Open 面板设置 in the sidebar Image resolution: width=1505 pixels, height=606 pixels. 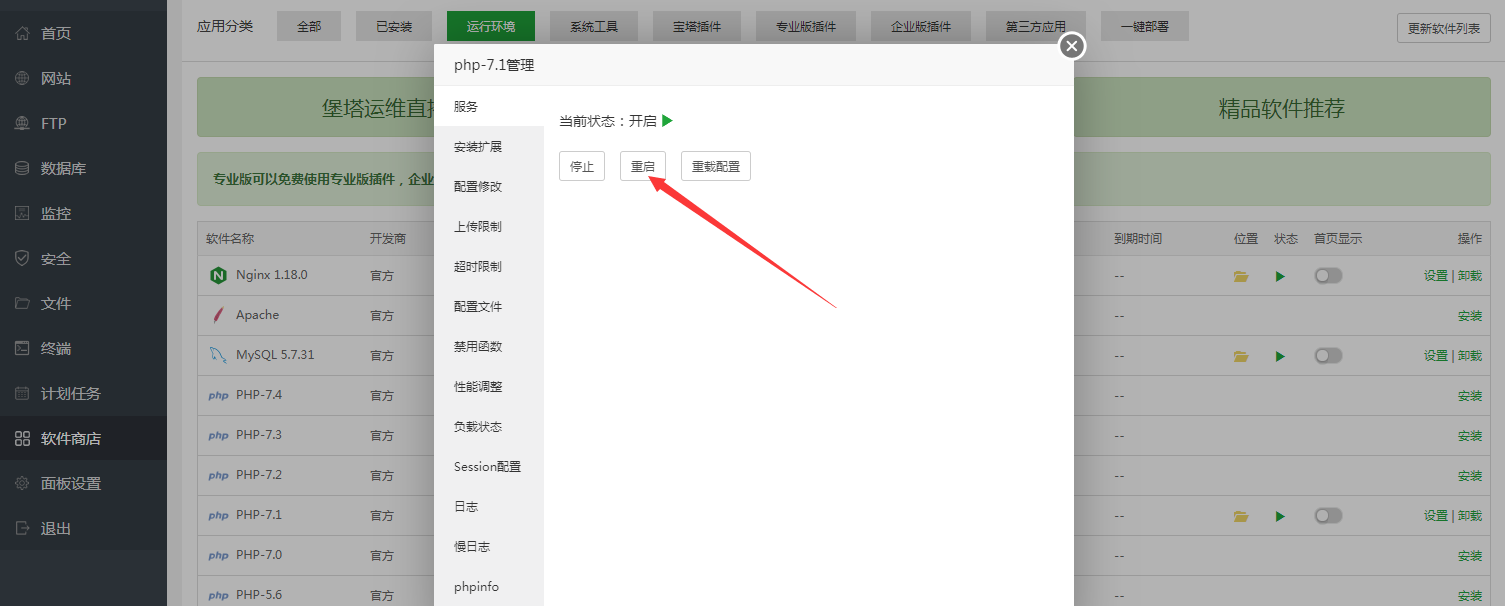(x=83, y=483)
